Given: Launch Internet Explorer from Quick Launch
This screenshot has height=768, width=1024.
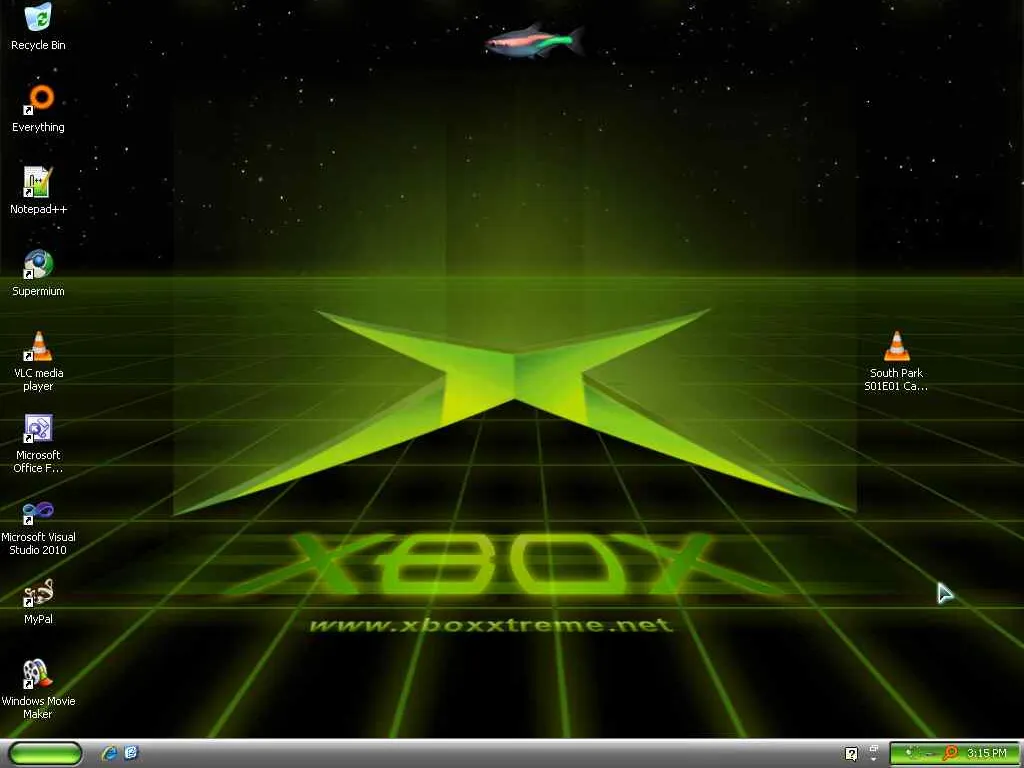Looking at the screenshot, I should (x=109, y=753).
